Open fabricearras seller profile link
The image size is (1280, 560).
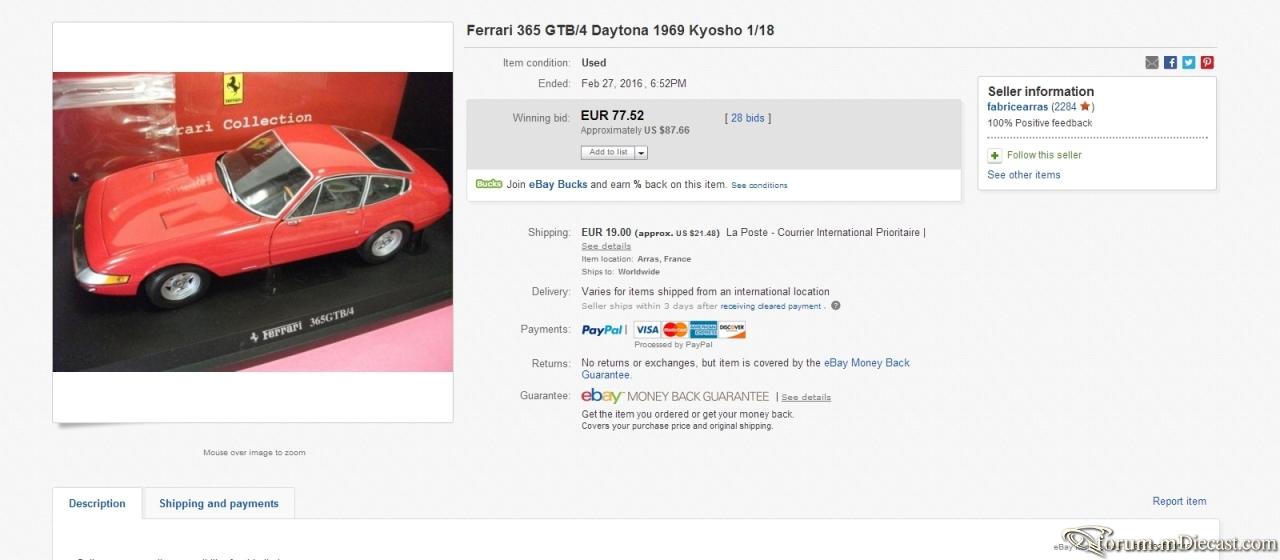tap(1018, 106)
